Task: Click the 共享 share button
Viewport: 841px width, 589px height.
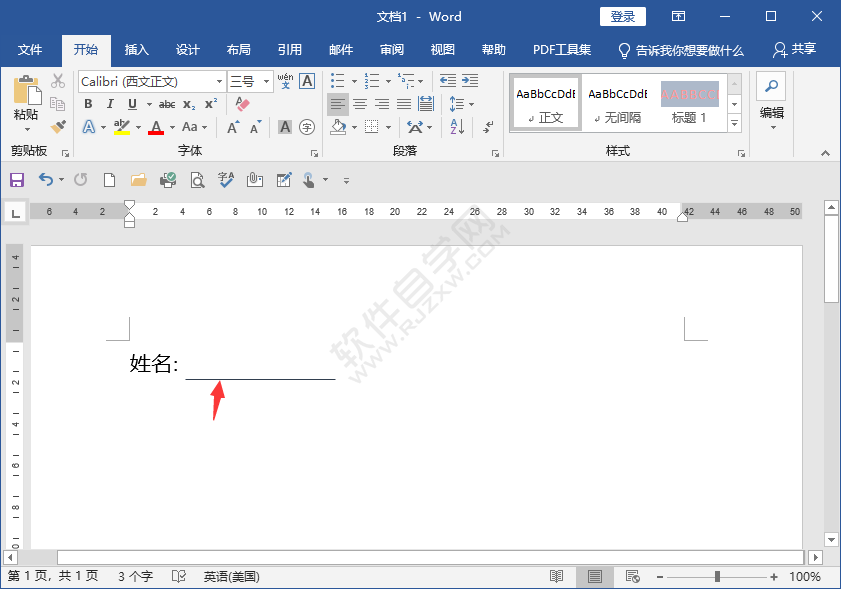Action: (x=794, y=49)
